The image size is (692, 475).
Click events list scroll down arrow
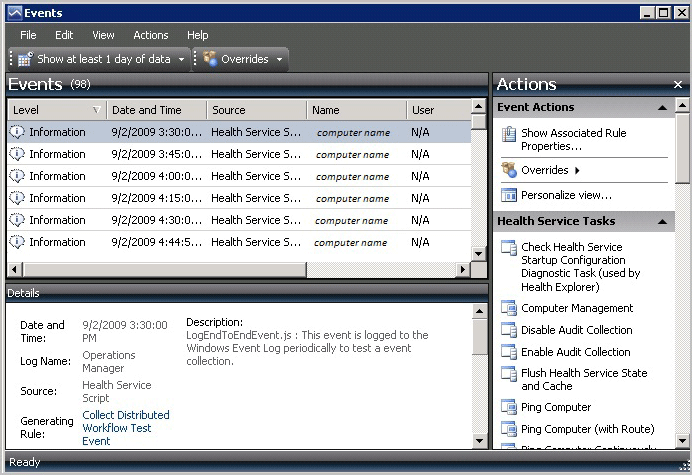tap(479, 254)
